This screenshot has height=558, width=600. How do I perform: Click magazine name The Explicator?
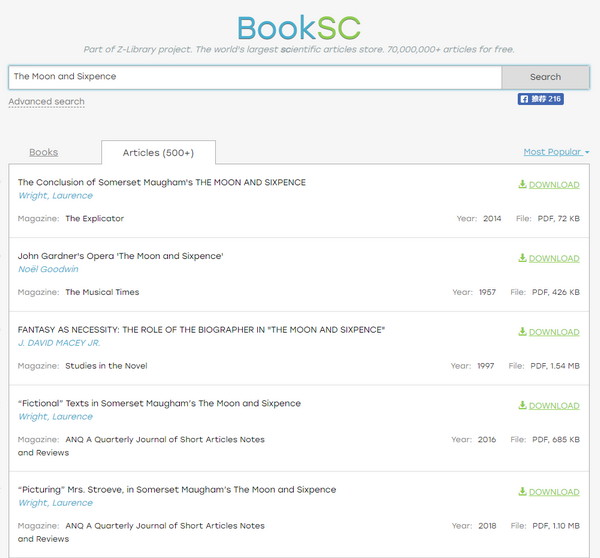[x=95, y=219]
